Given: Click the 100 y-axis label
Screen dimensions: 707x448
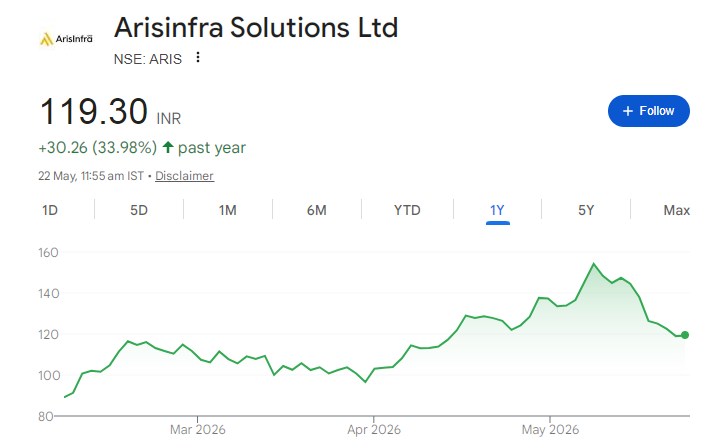Looking at the screenshot, I should [49, 375].
